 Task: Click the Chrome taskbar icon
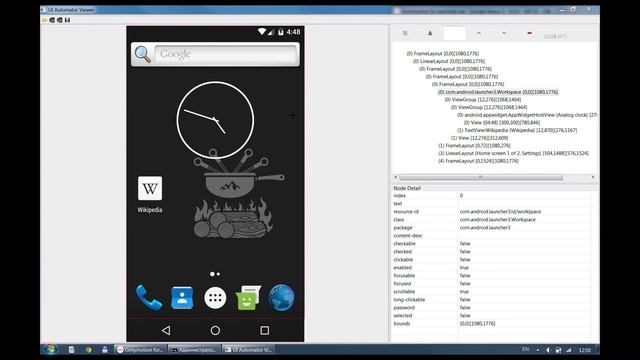(x=89, y=349)
